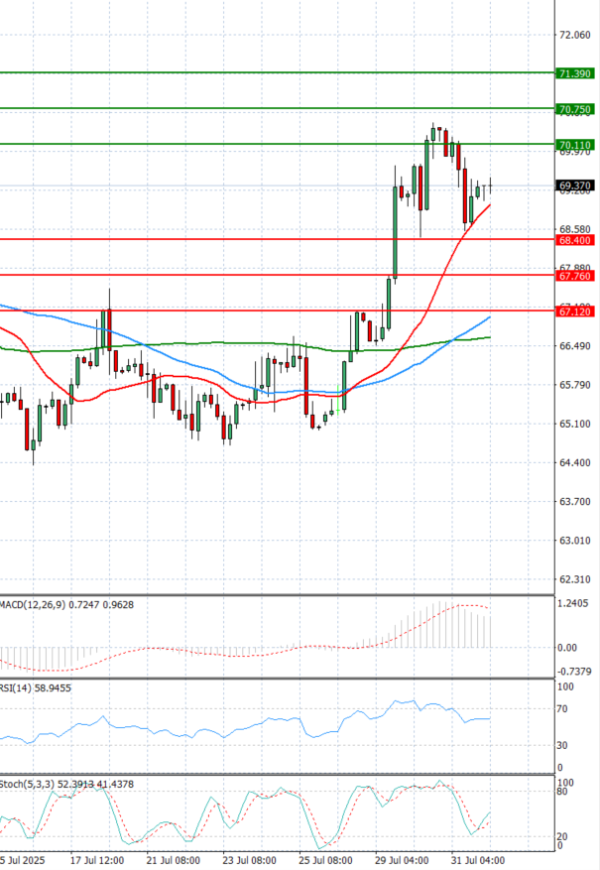Select the green 71.390 price tag
Screen dimensions: 600x870
coord(574,73)
